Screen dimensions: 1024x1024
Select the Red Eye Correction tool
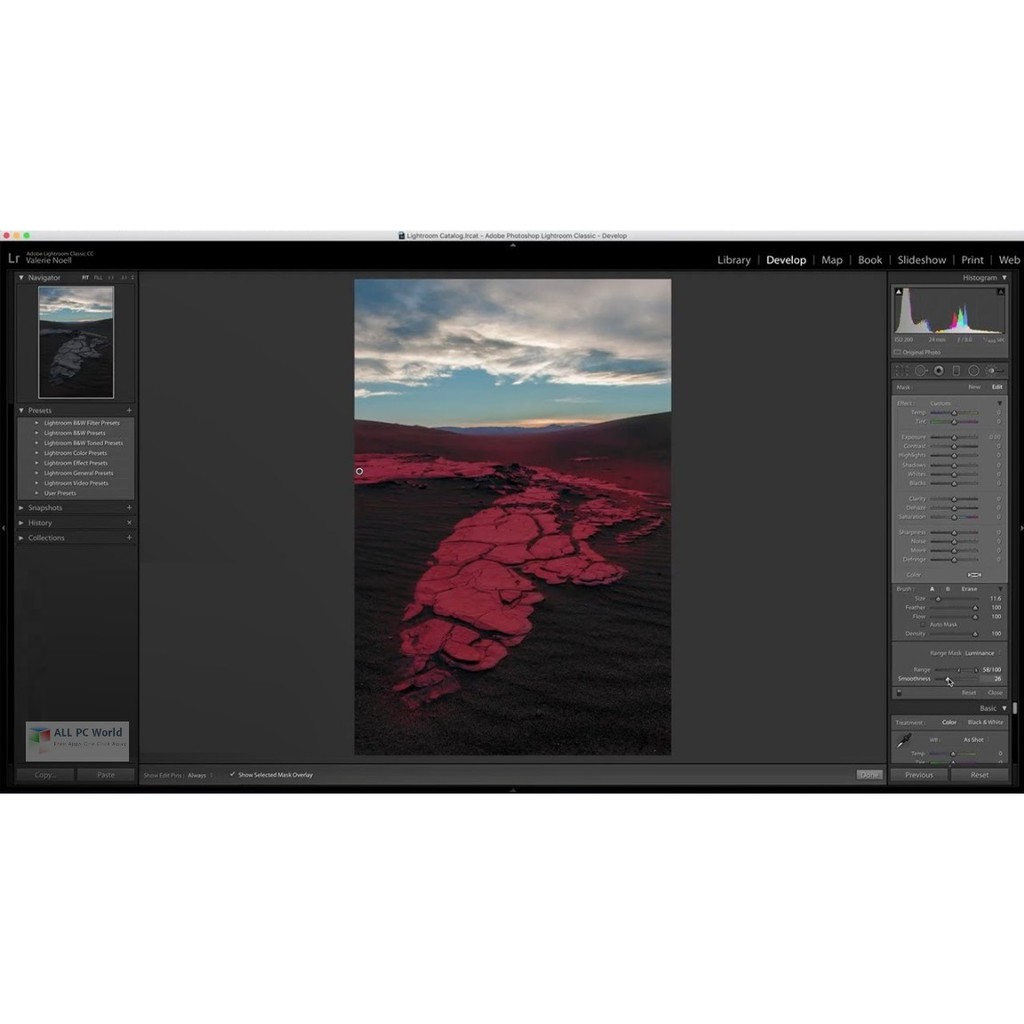click(x=938, y=370)
